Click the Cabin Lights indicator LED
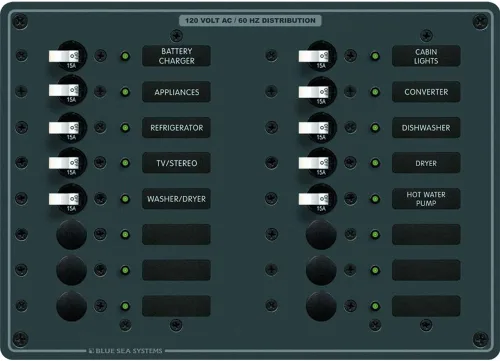 tap(375, 56)
